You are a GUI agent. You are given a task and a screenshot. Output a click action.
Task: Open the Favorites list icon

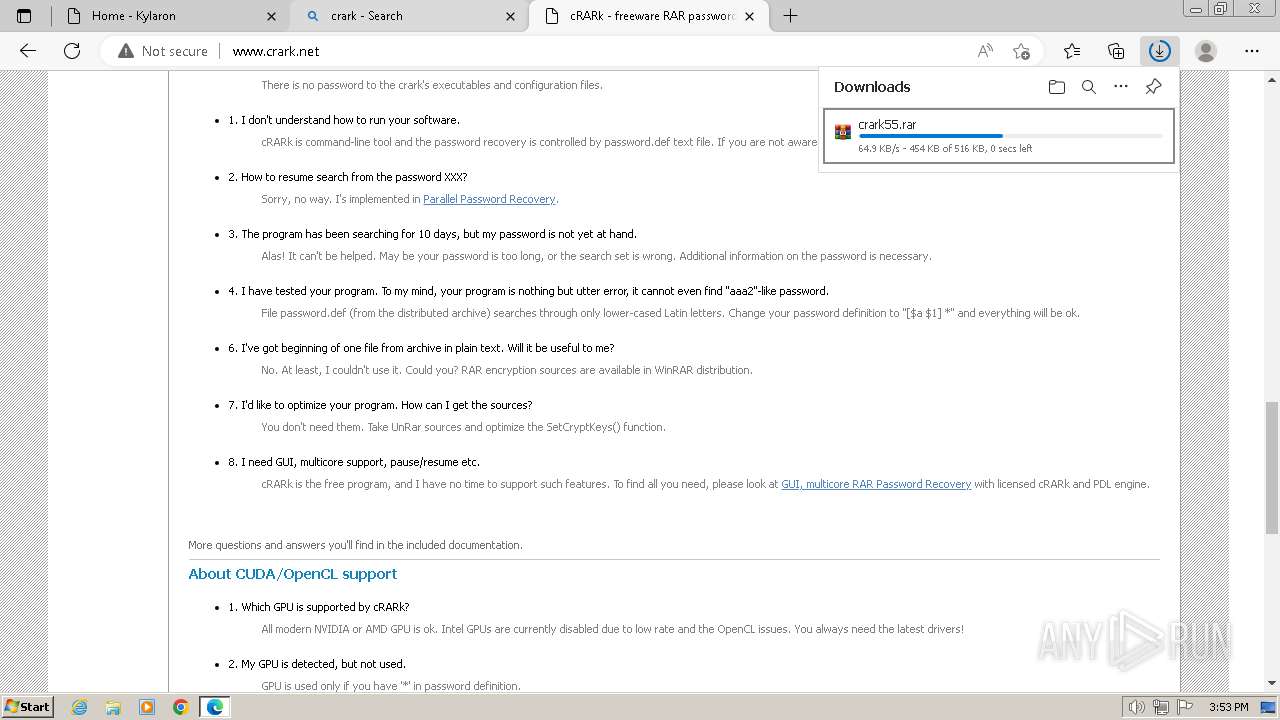1072,51
